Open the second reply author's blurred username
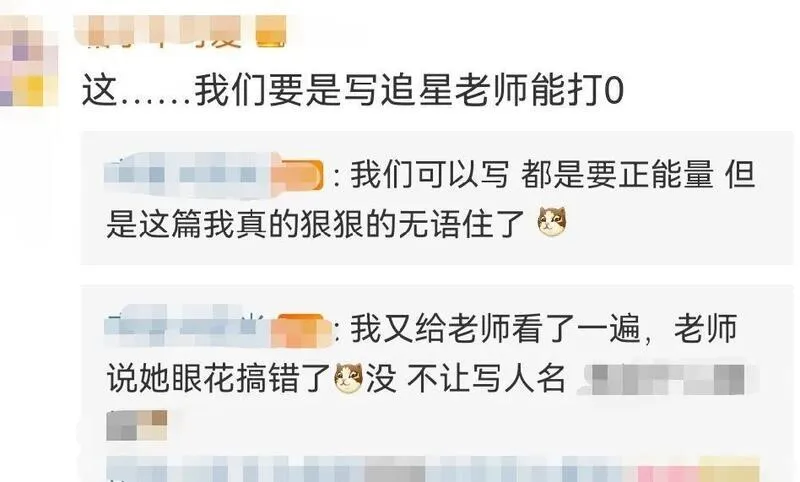Screen dimensions: 800x482 [187, 326]
